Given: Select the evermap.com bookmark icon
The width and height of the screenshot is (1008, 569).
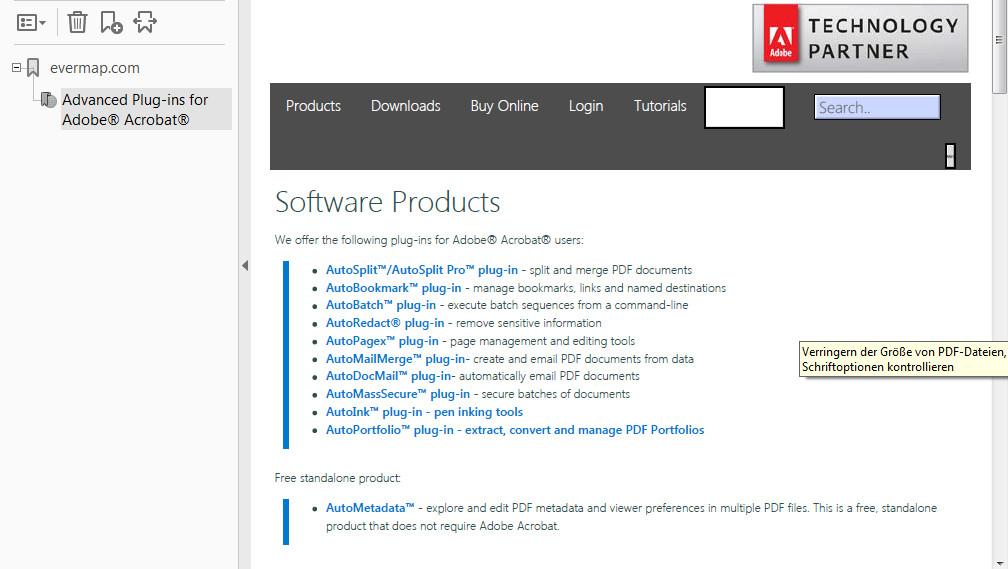Looking at the screenshot, I should [33, 68].
